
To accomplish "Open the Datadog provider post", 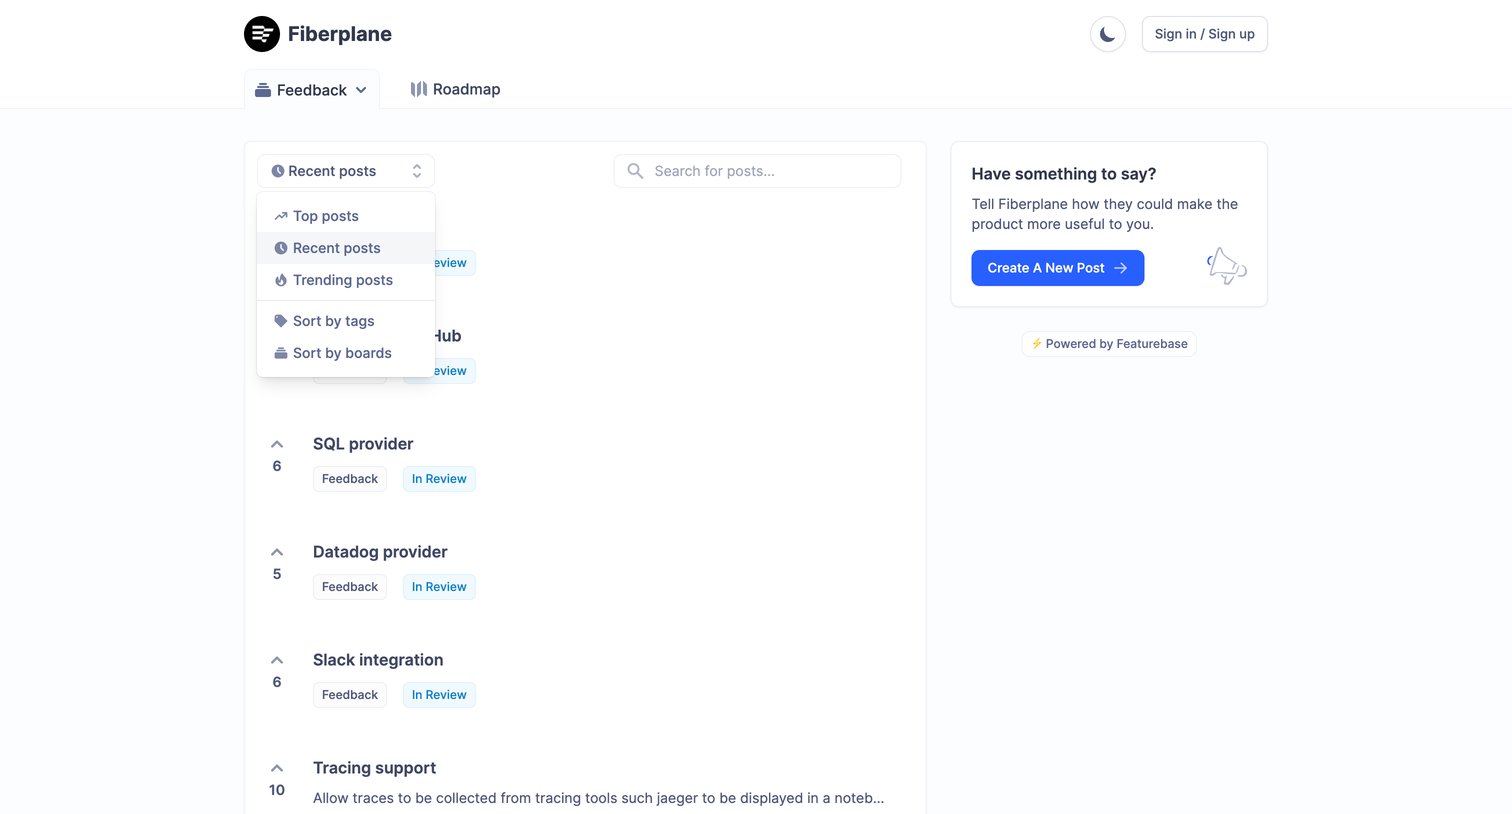I will click(380, 552).
